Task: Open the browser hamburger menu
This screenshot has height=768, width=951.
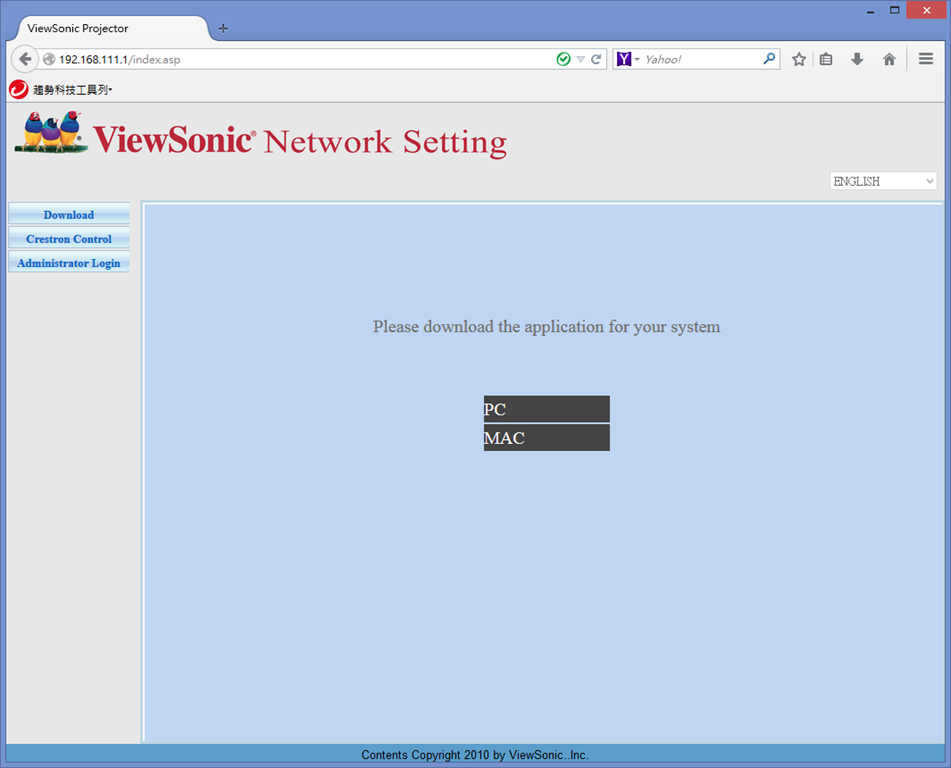Action: tap(926, 59)
